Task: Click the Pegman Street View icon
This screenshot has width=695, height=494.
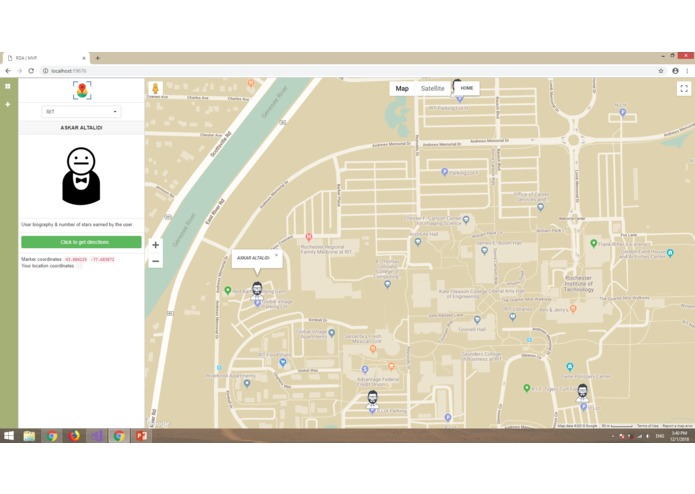Action: 155,88
